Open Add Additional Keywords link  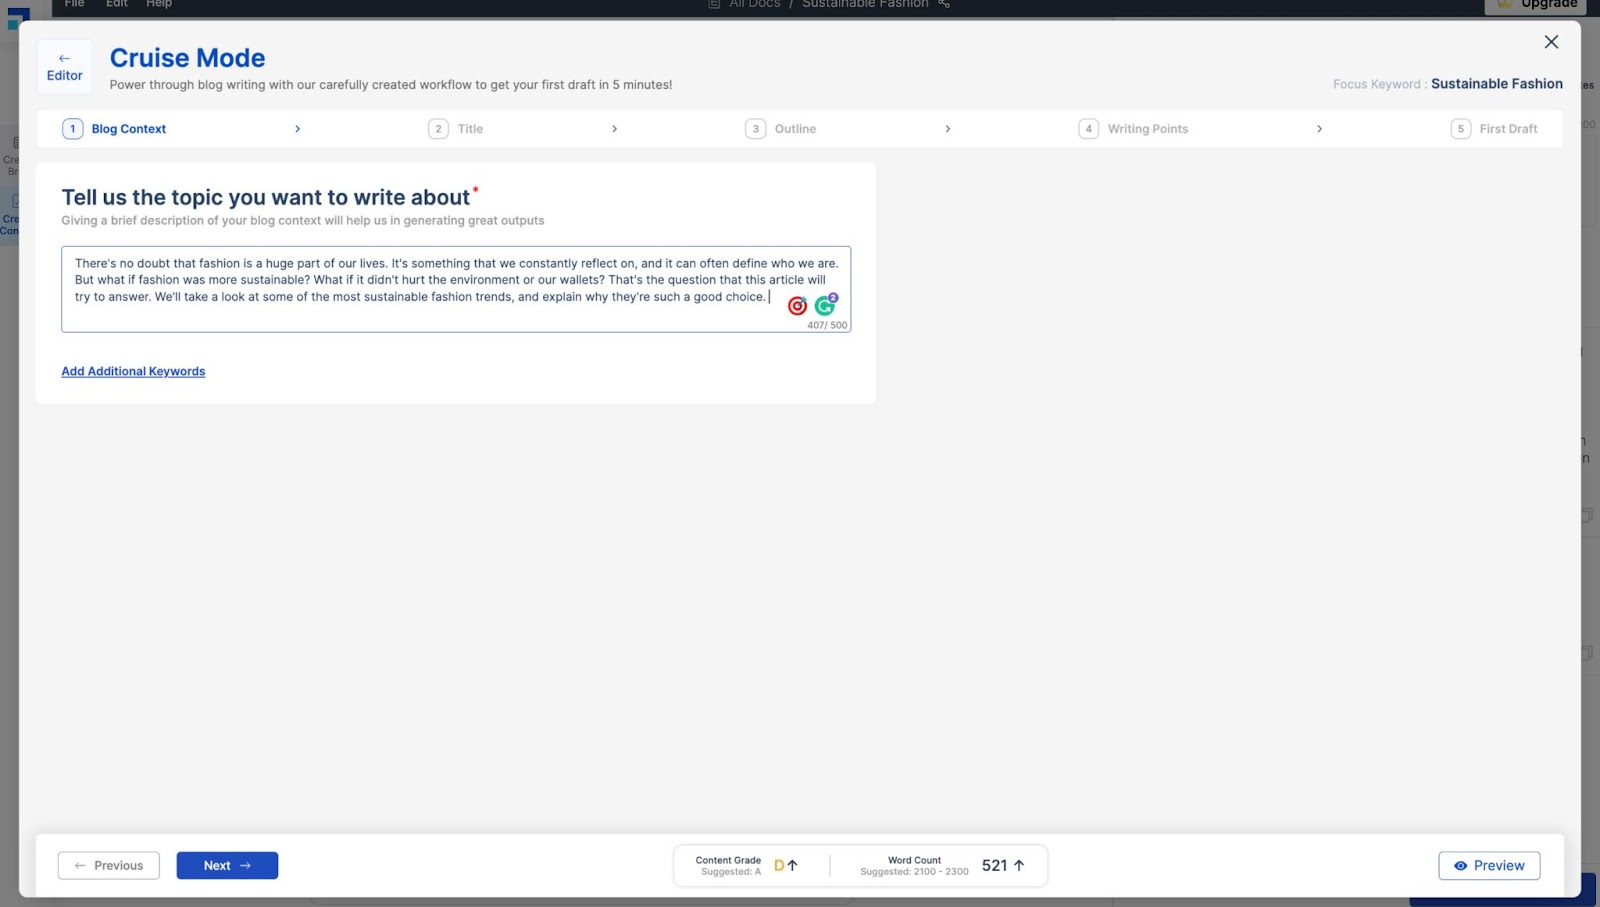click(133, 371)
